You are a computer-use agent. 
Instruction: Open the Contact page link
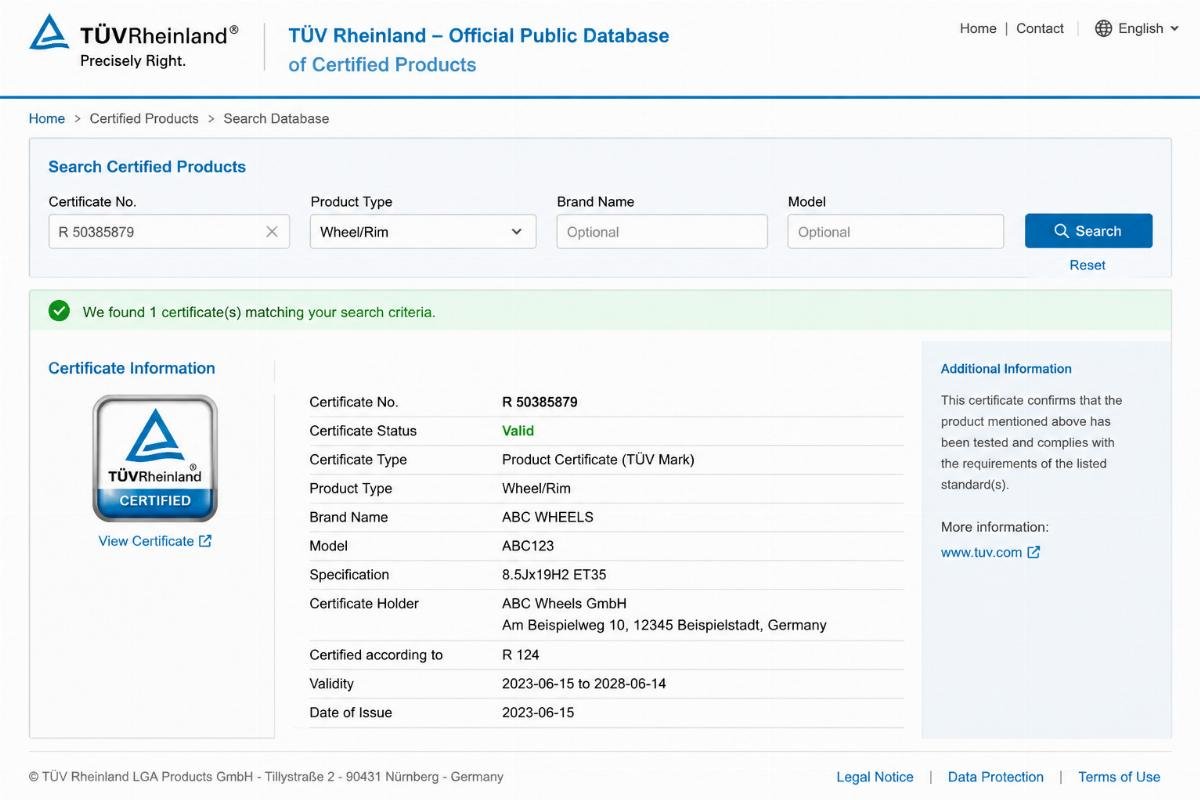click(1040, 28)
